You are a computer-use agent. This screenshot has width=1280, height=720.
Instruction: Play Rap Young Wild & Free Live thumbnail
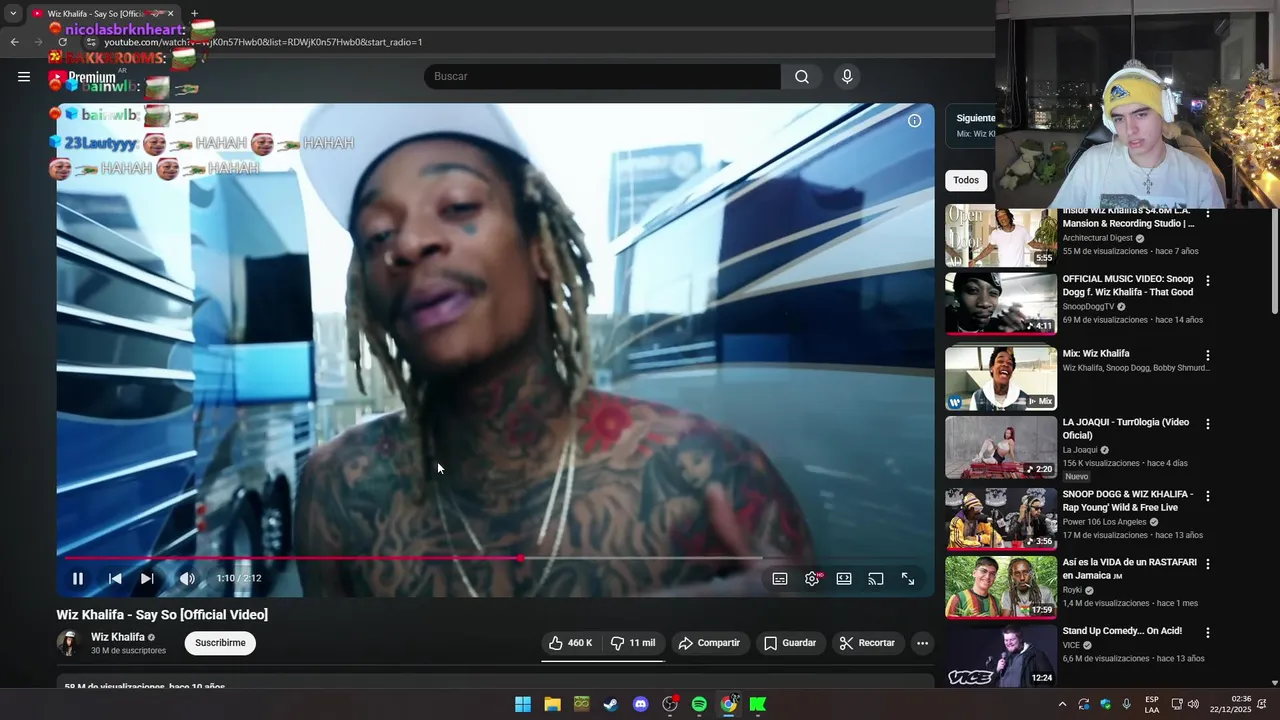tap(1001, 519)
